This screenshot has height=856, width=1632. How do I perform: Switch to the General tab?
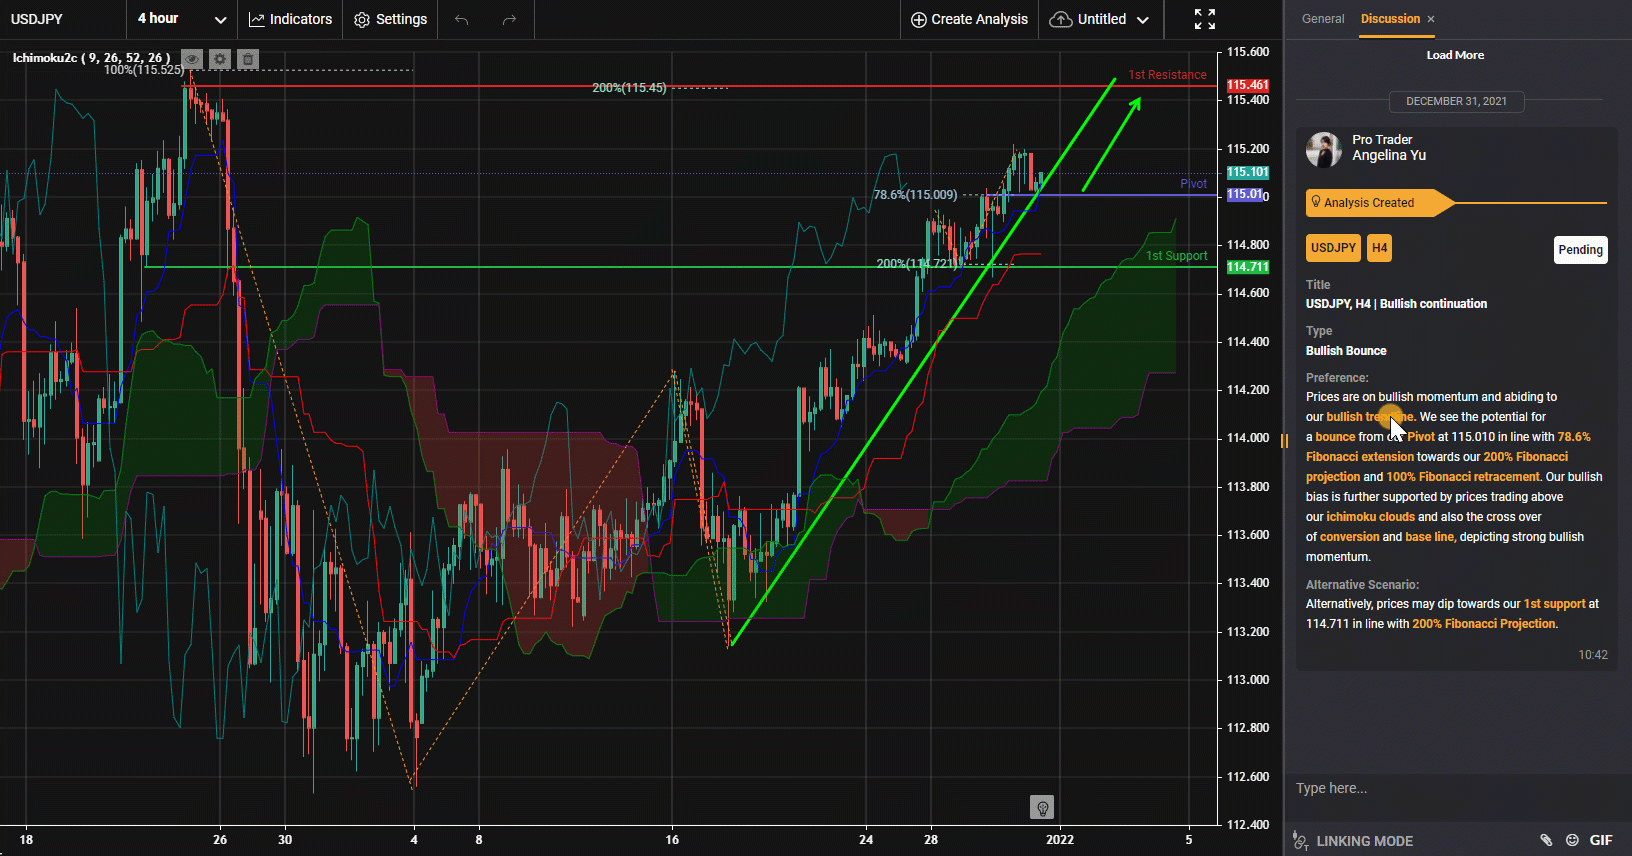pyautogui.click(x=1323, y=19)
